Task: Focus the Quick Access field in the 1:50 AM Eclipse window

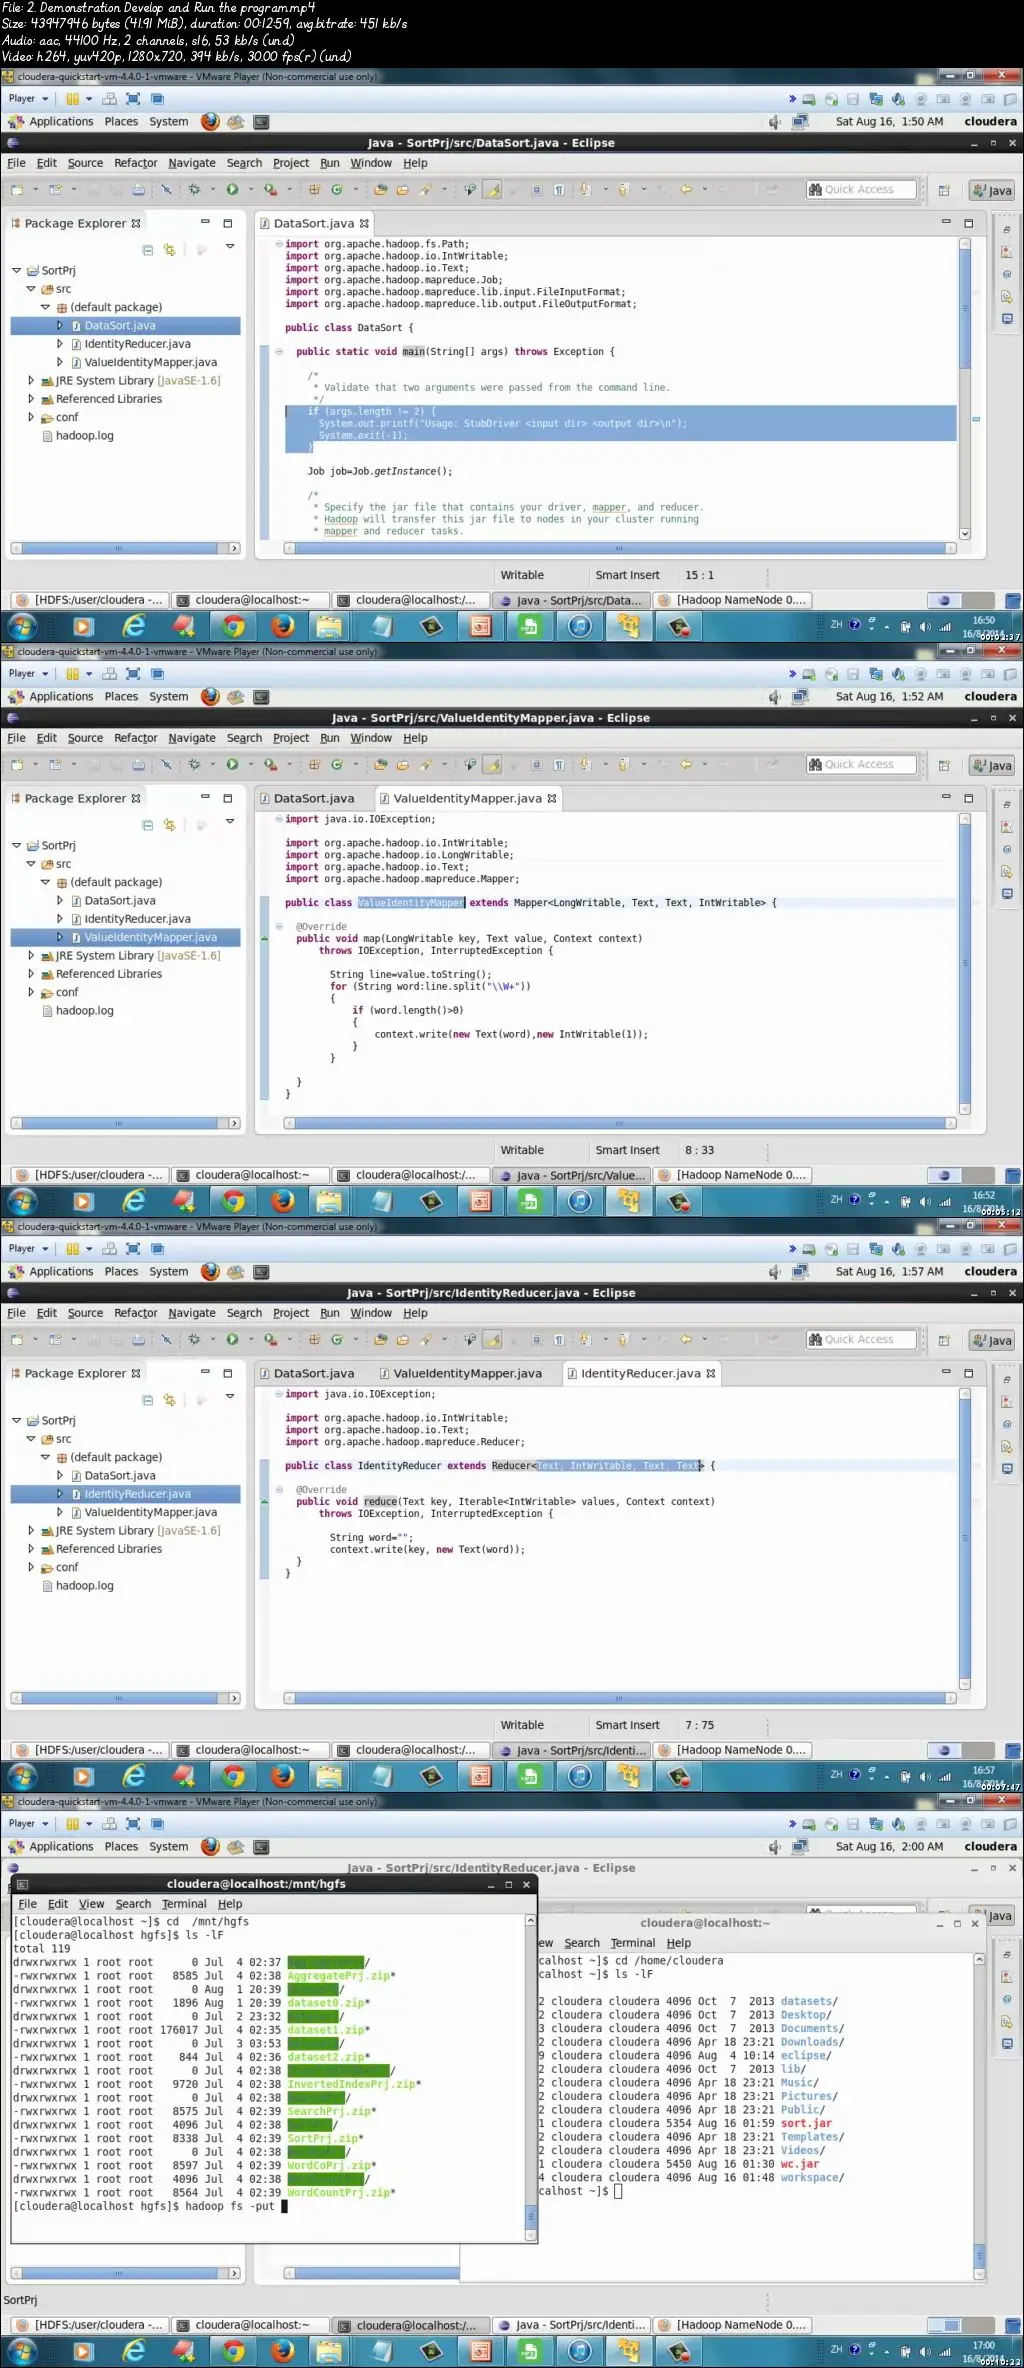Action: tap(861, 189)
